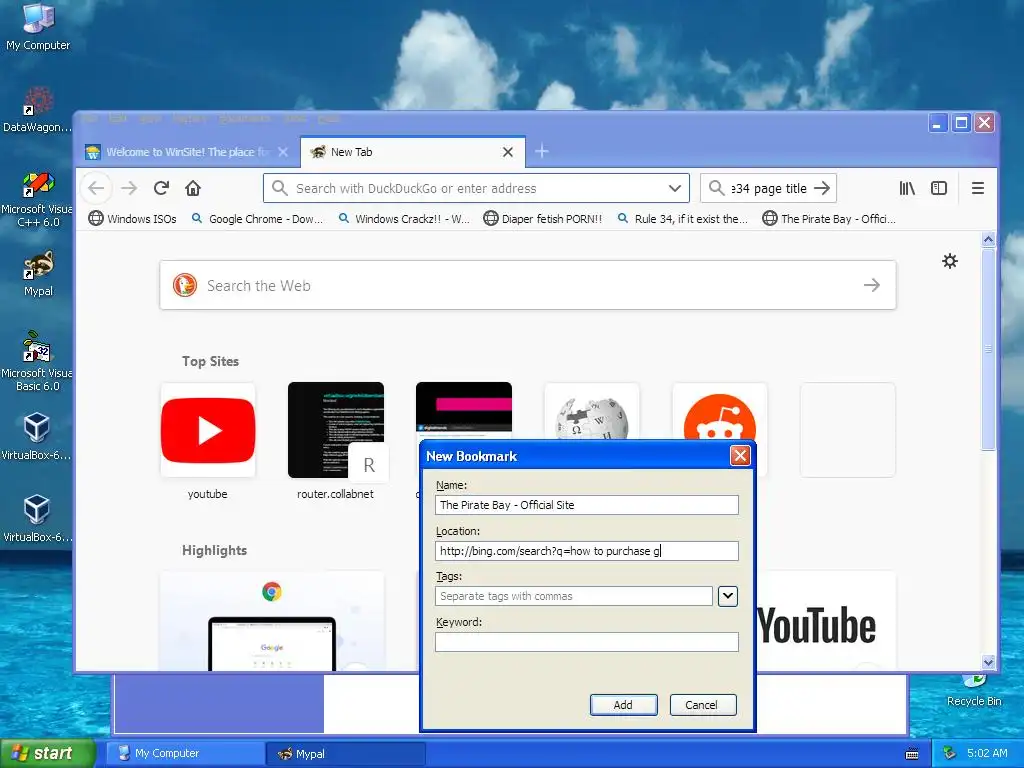1024x768 pixels.
Task: Click the Search the Web field
Action: [x=528, y=285]
